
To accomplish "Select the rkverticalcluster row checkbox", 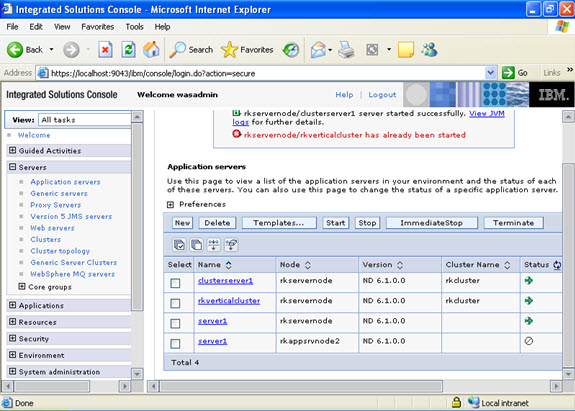I will tap(175, 303).
